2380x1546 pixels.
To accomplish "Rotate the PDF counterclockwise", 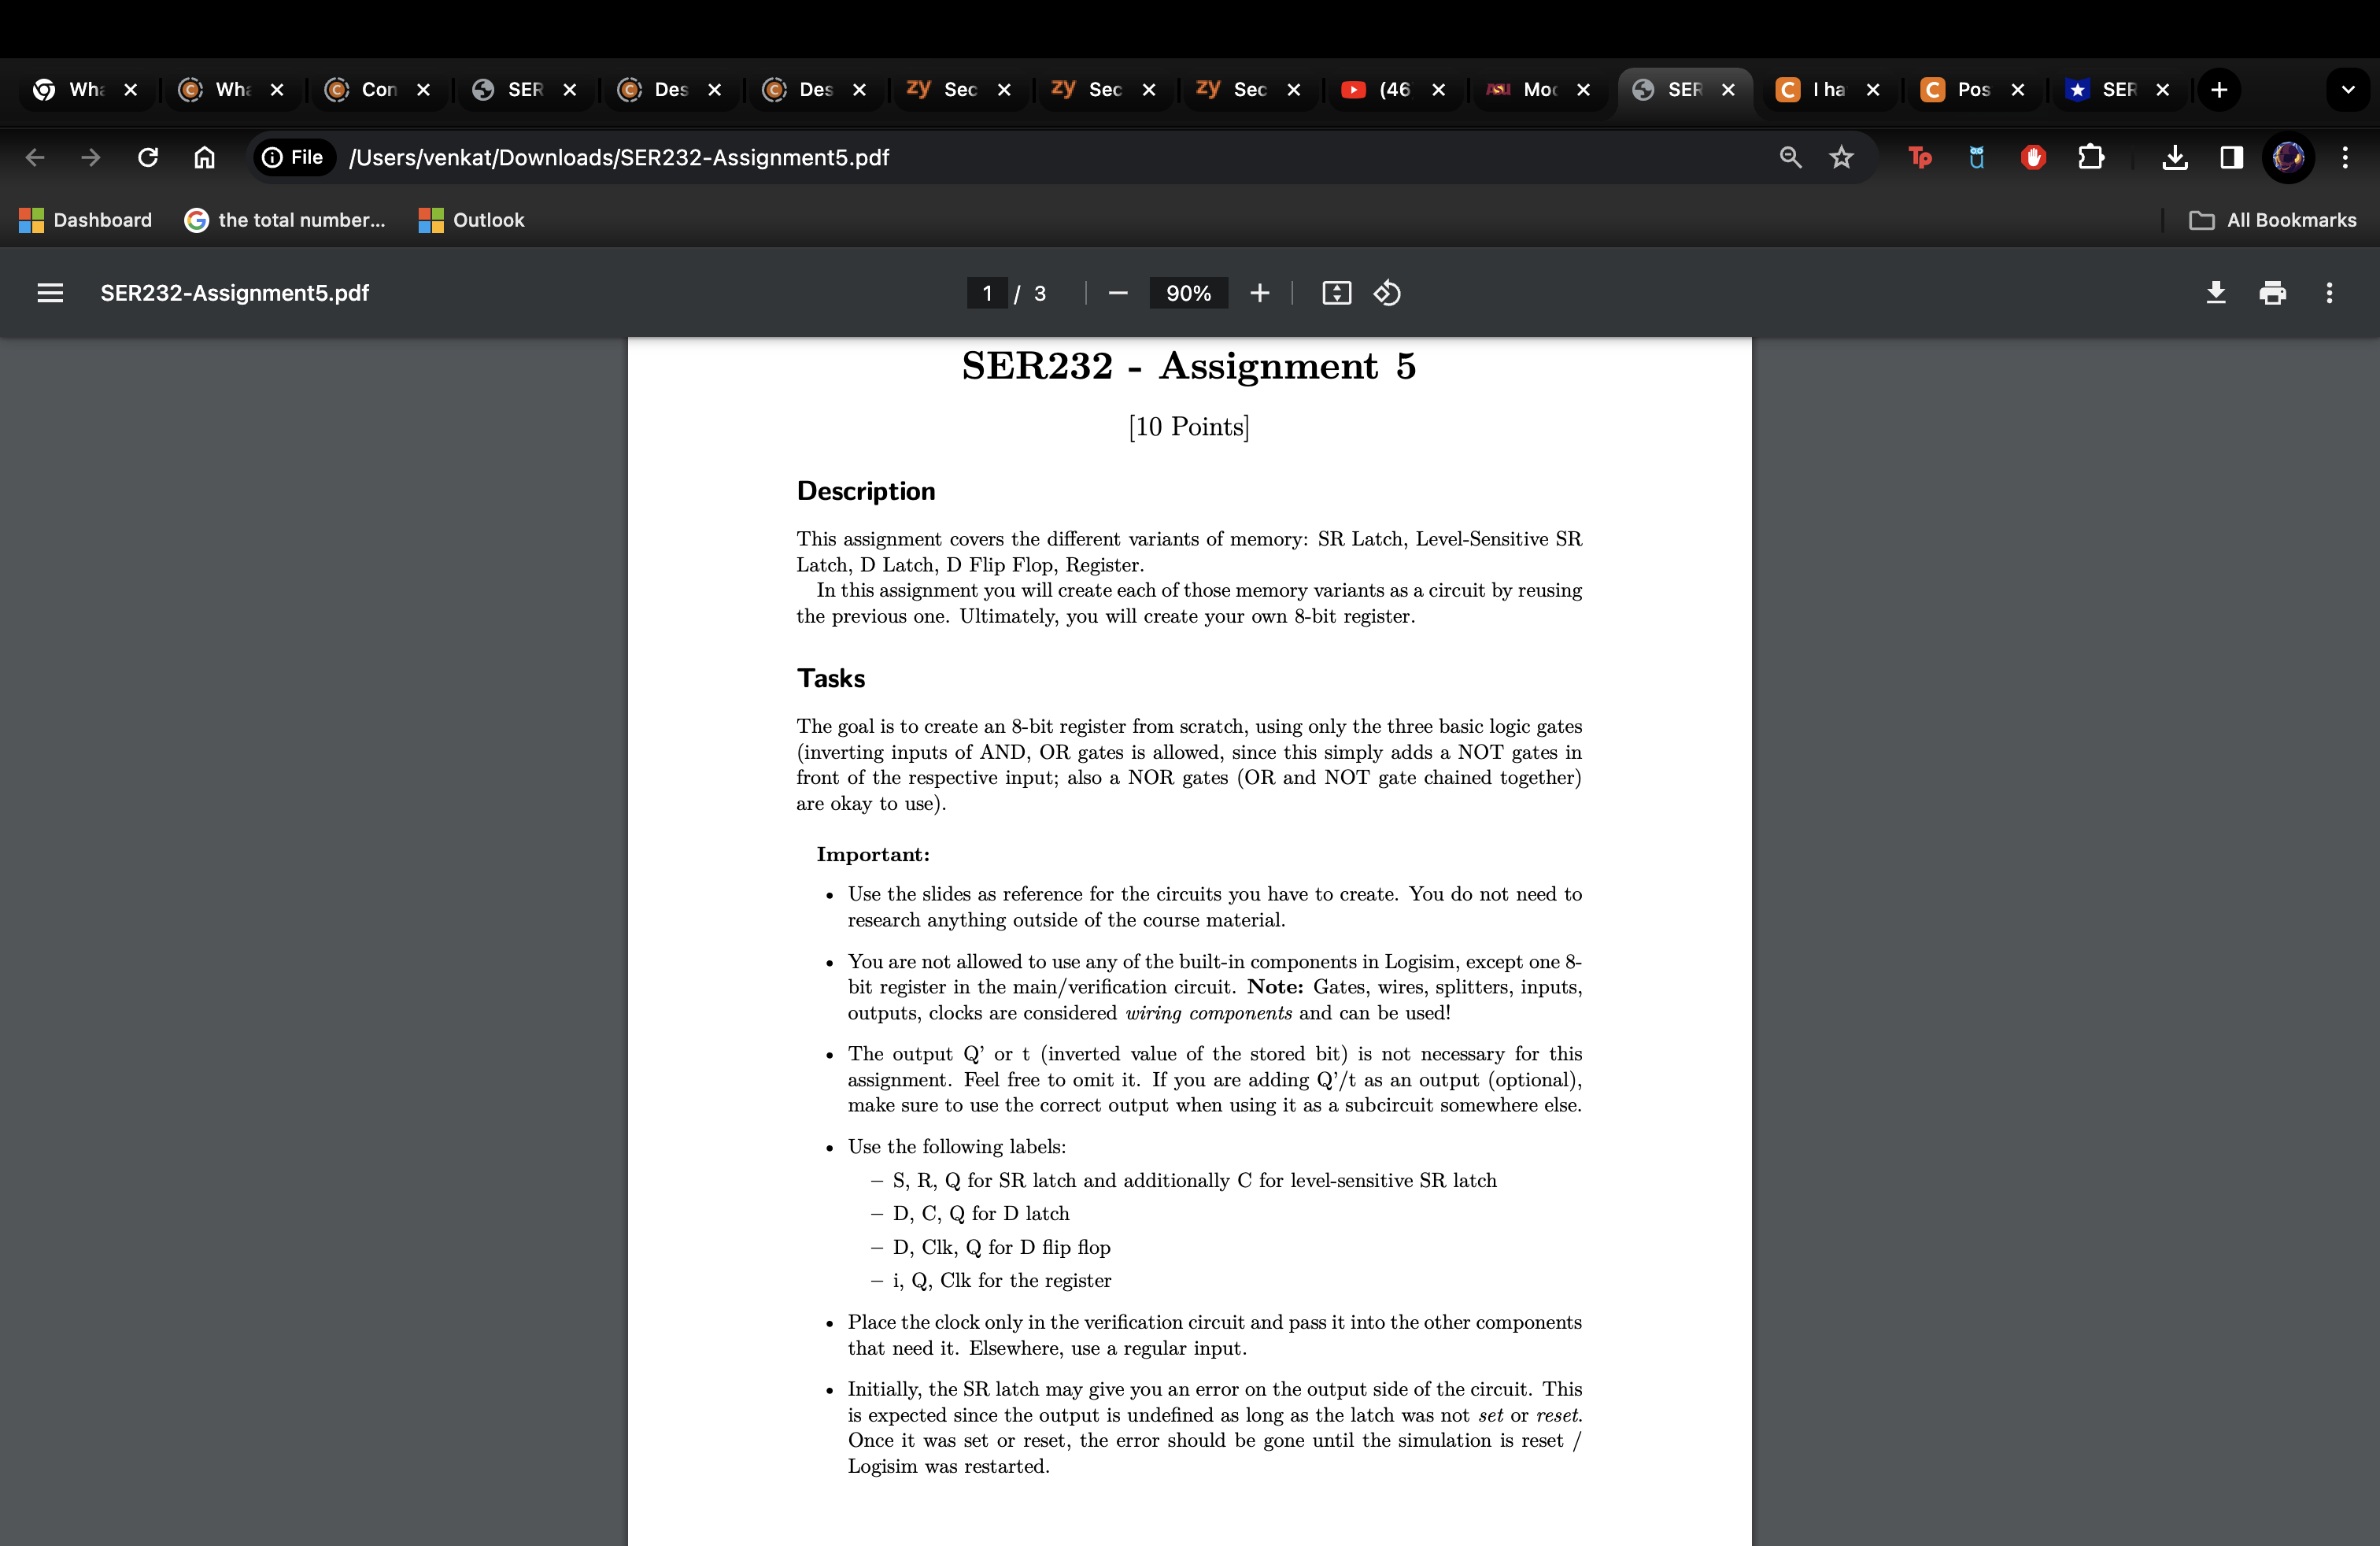I will [1387, 293].
